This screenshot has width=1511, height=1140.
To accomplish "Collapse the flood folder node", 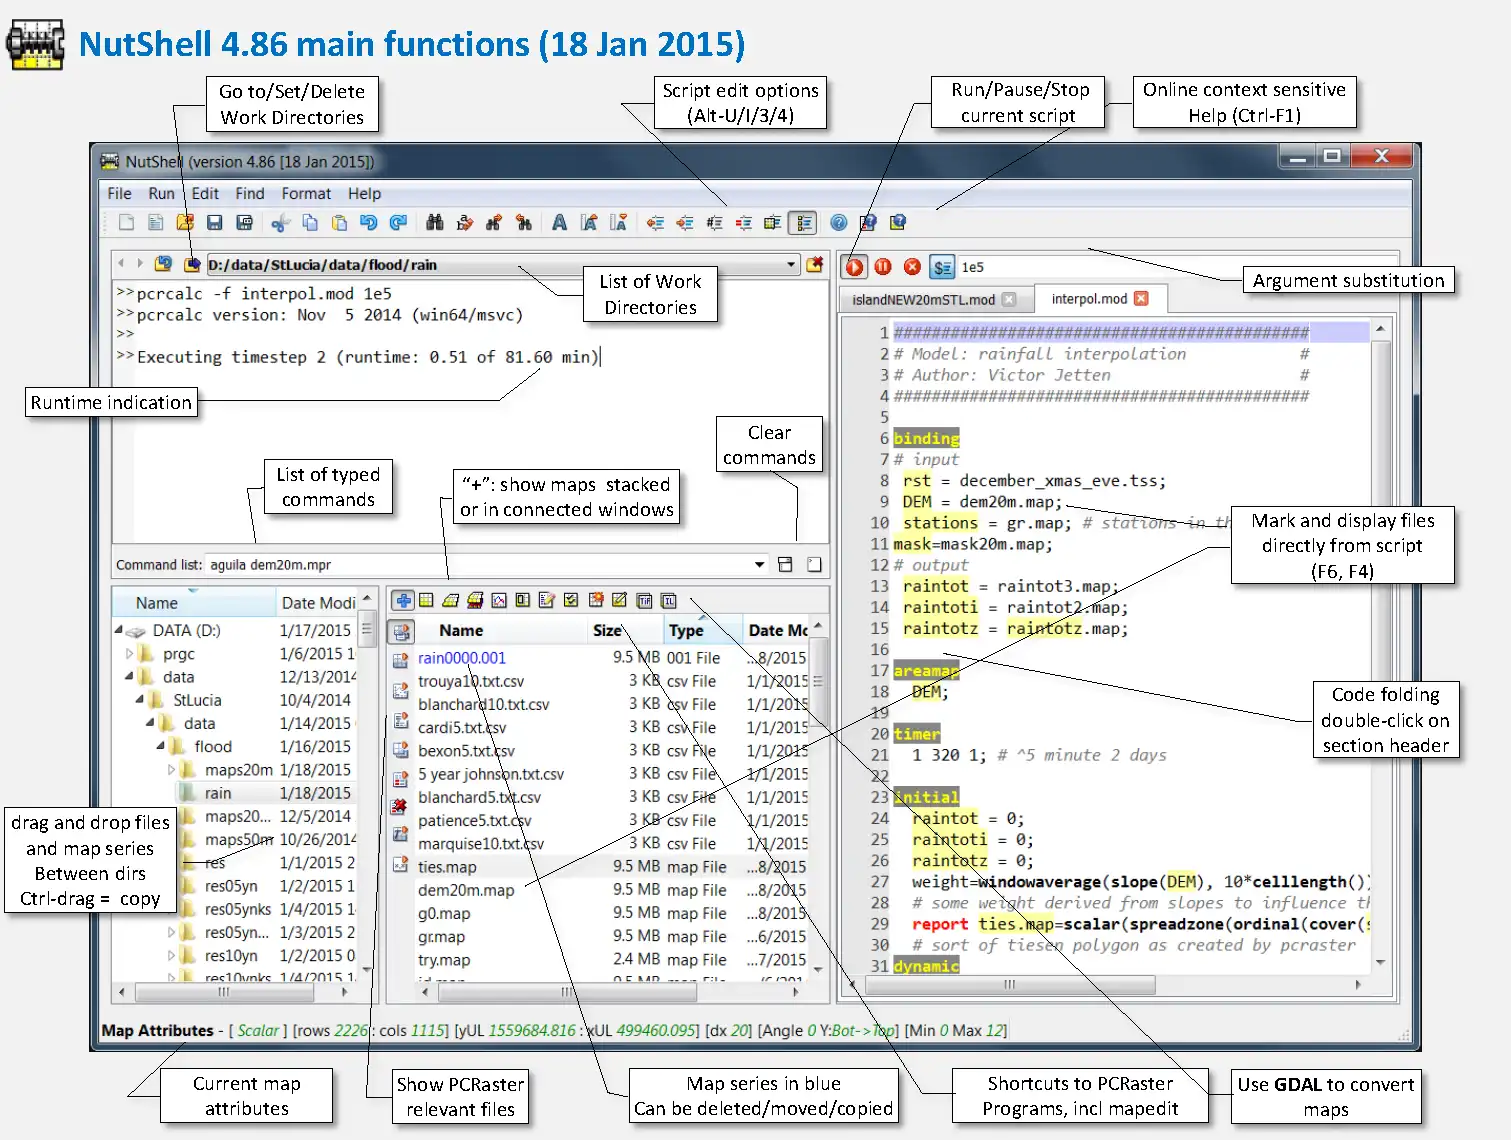I will [x=161, y=746].
